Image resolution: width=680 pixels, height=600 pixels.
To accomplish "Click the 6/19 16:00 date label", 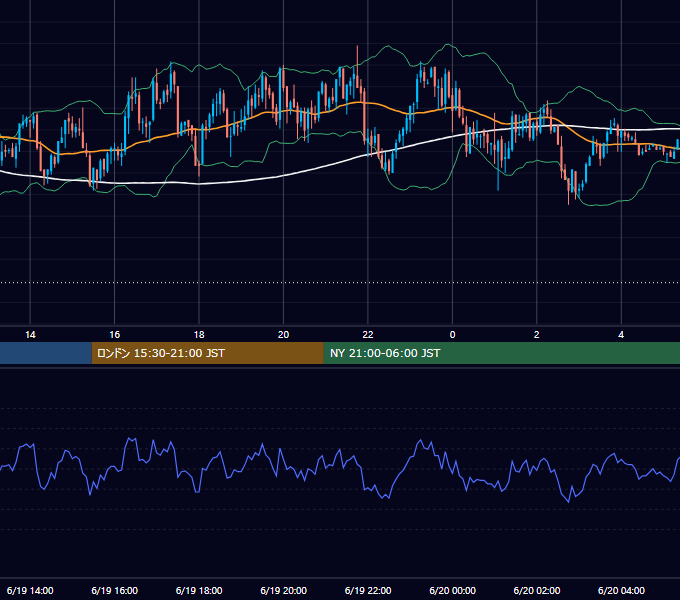I will tap(114, 590).
